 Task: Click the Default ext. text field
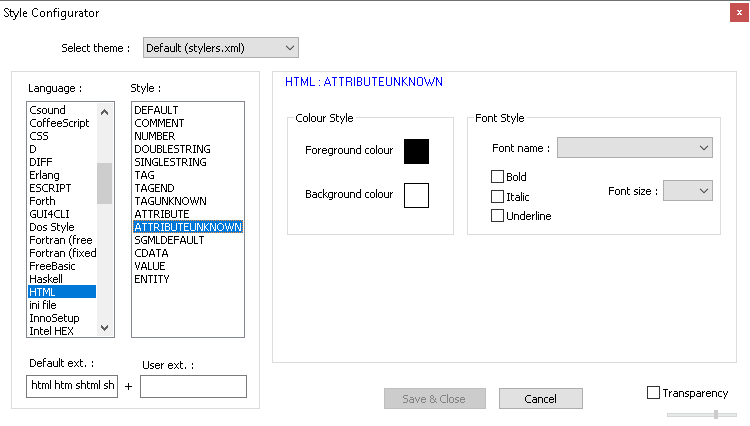72,386
